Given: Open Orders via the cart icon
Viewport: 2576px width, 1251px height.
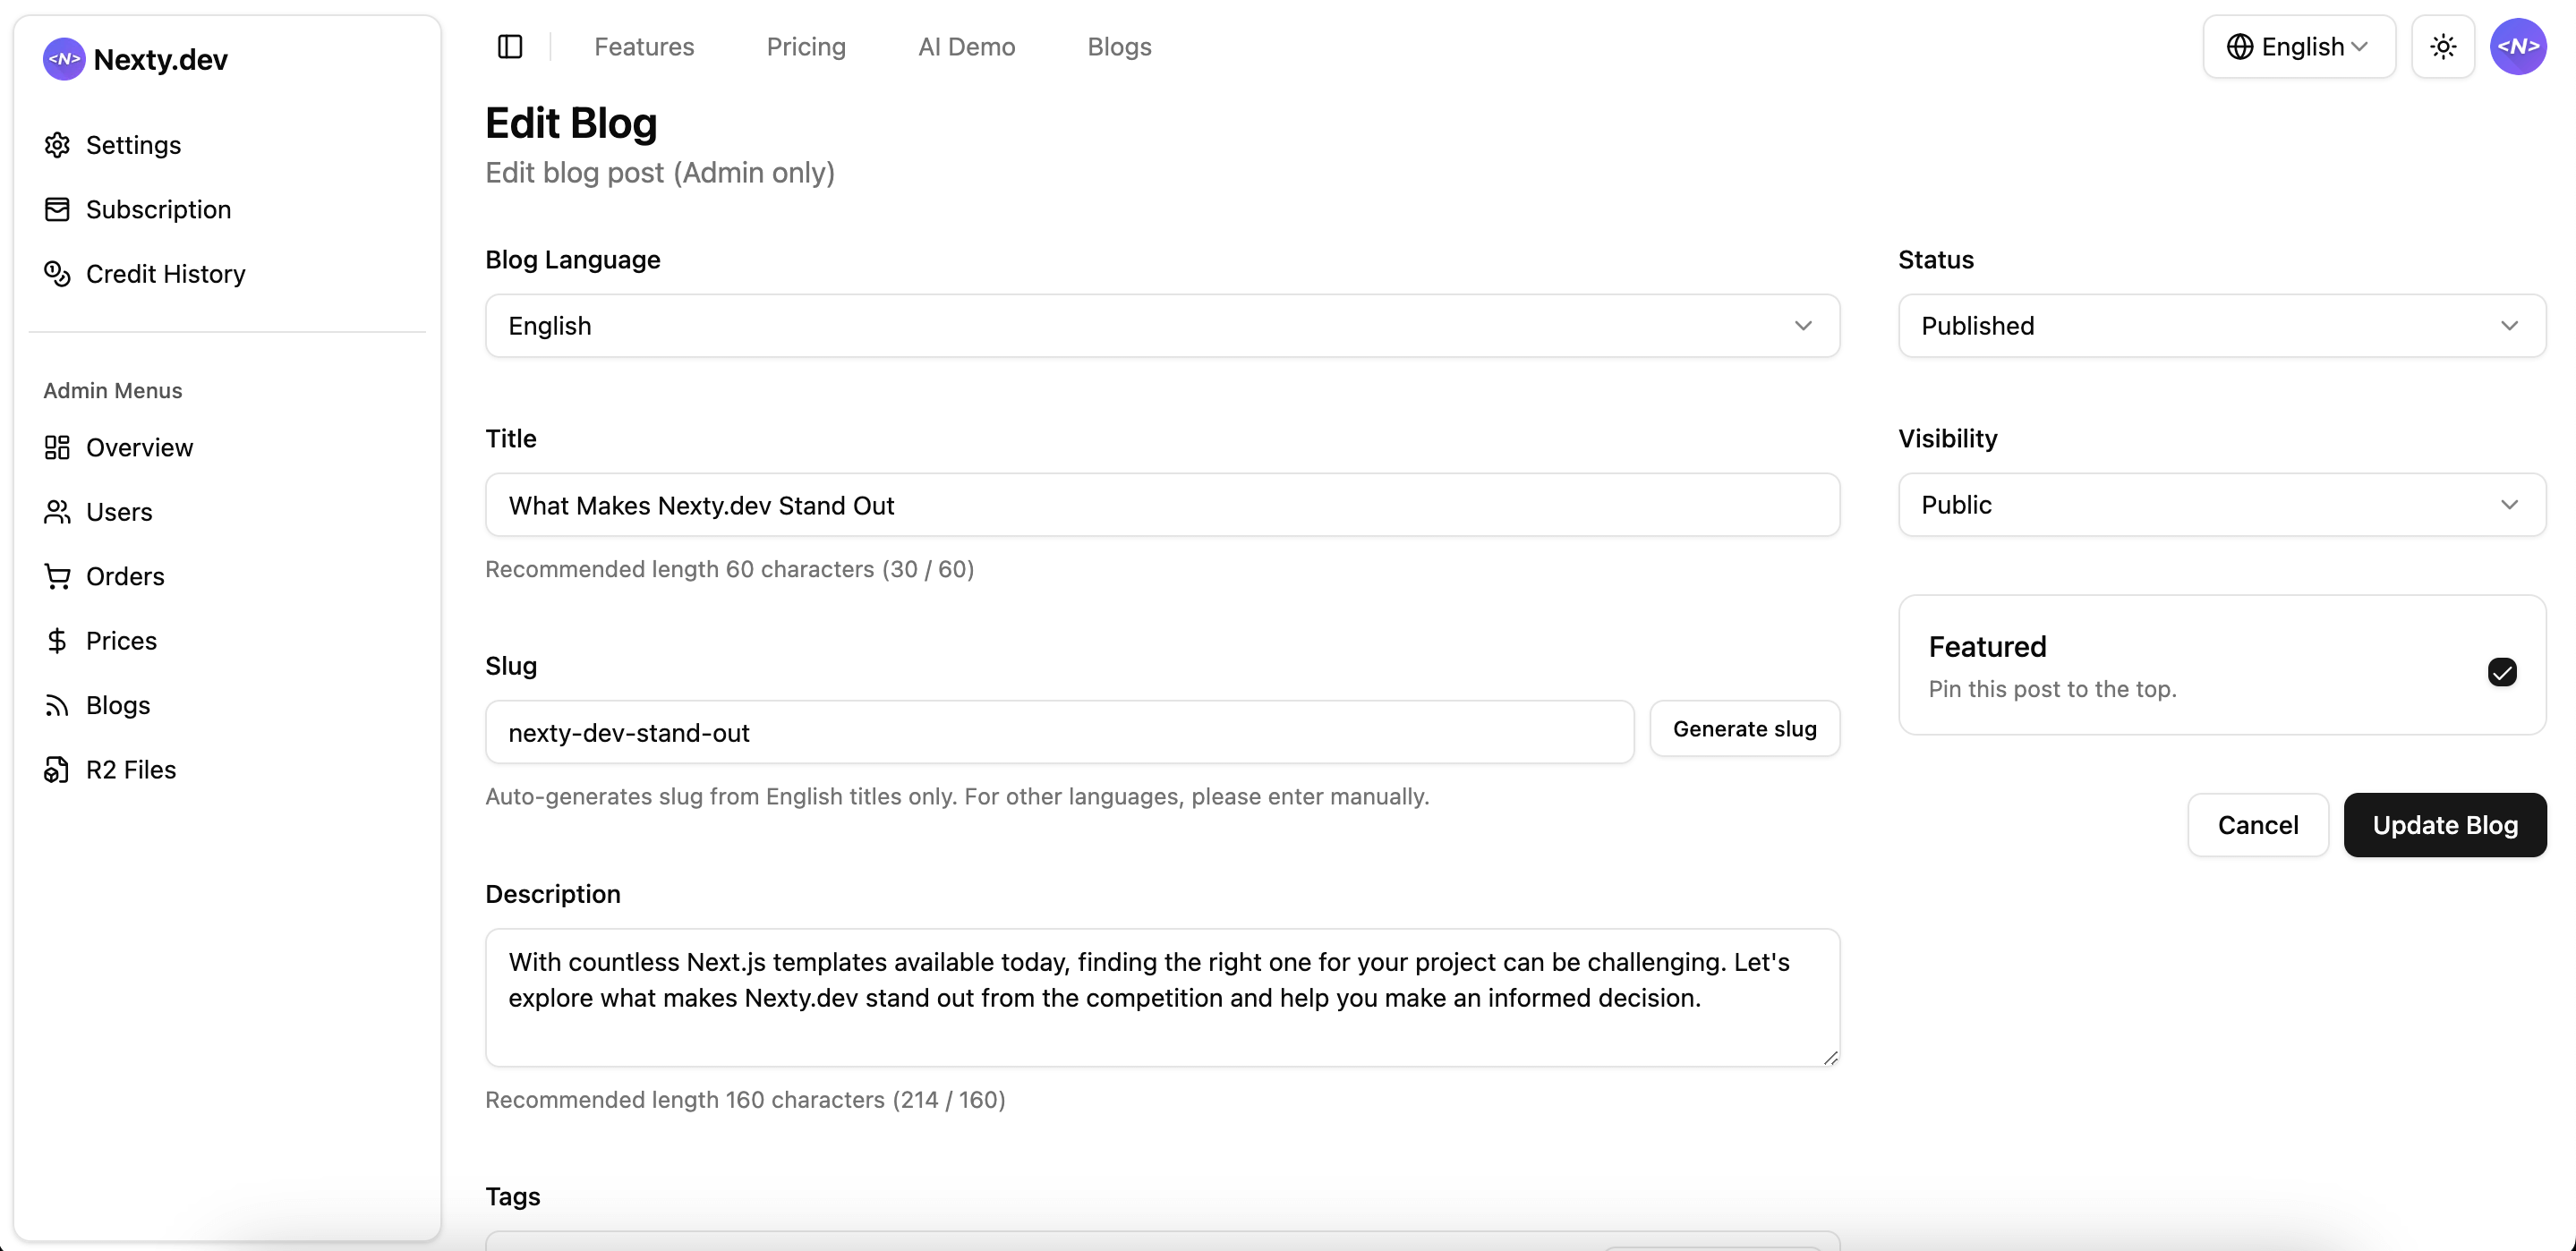Looking at the screenshot, I should pyautogui.click(x=57, y=576).
